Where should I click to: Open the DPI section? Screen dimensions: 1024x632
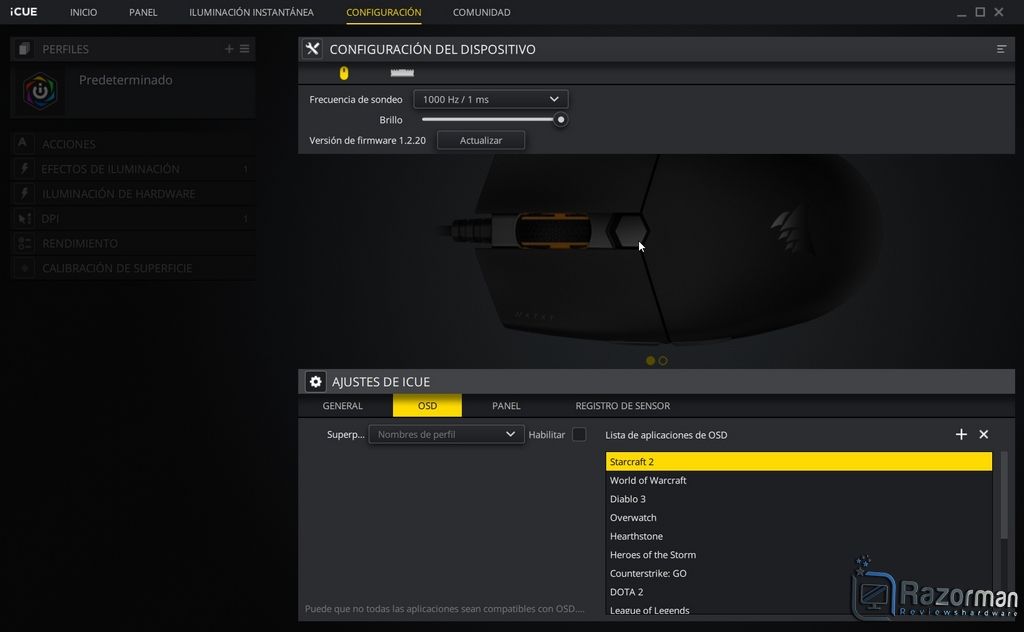[133, 219]
